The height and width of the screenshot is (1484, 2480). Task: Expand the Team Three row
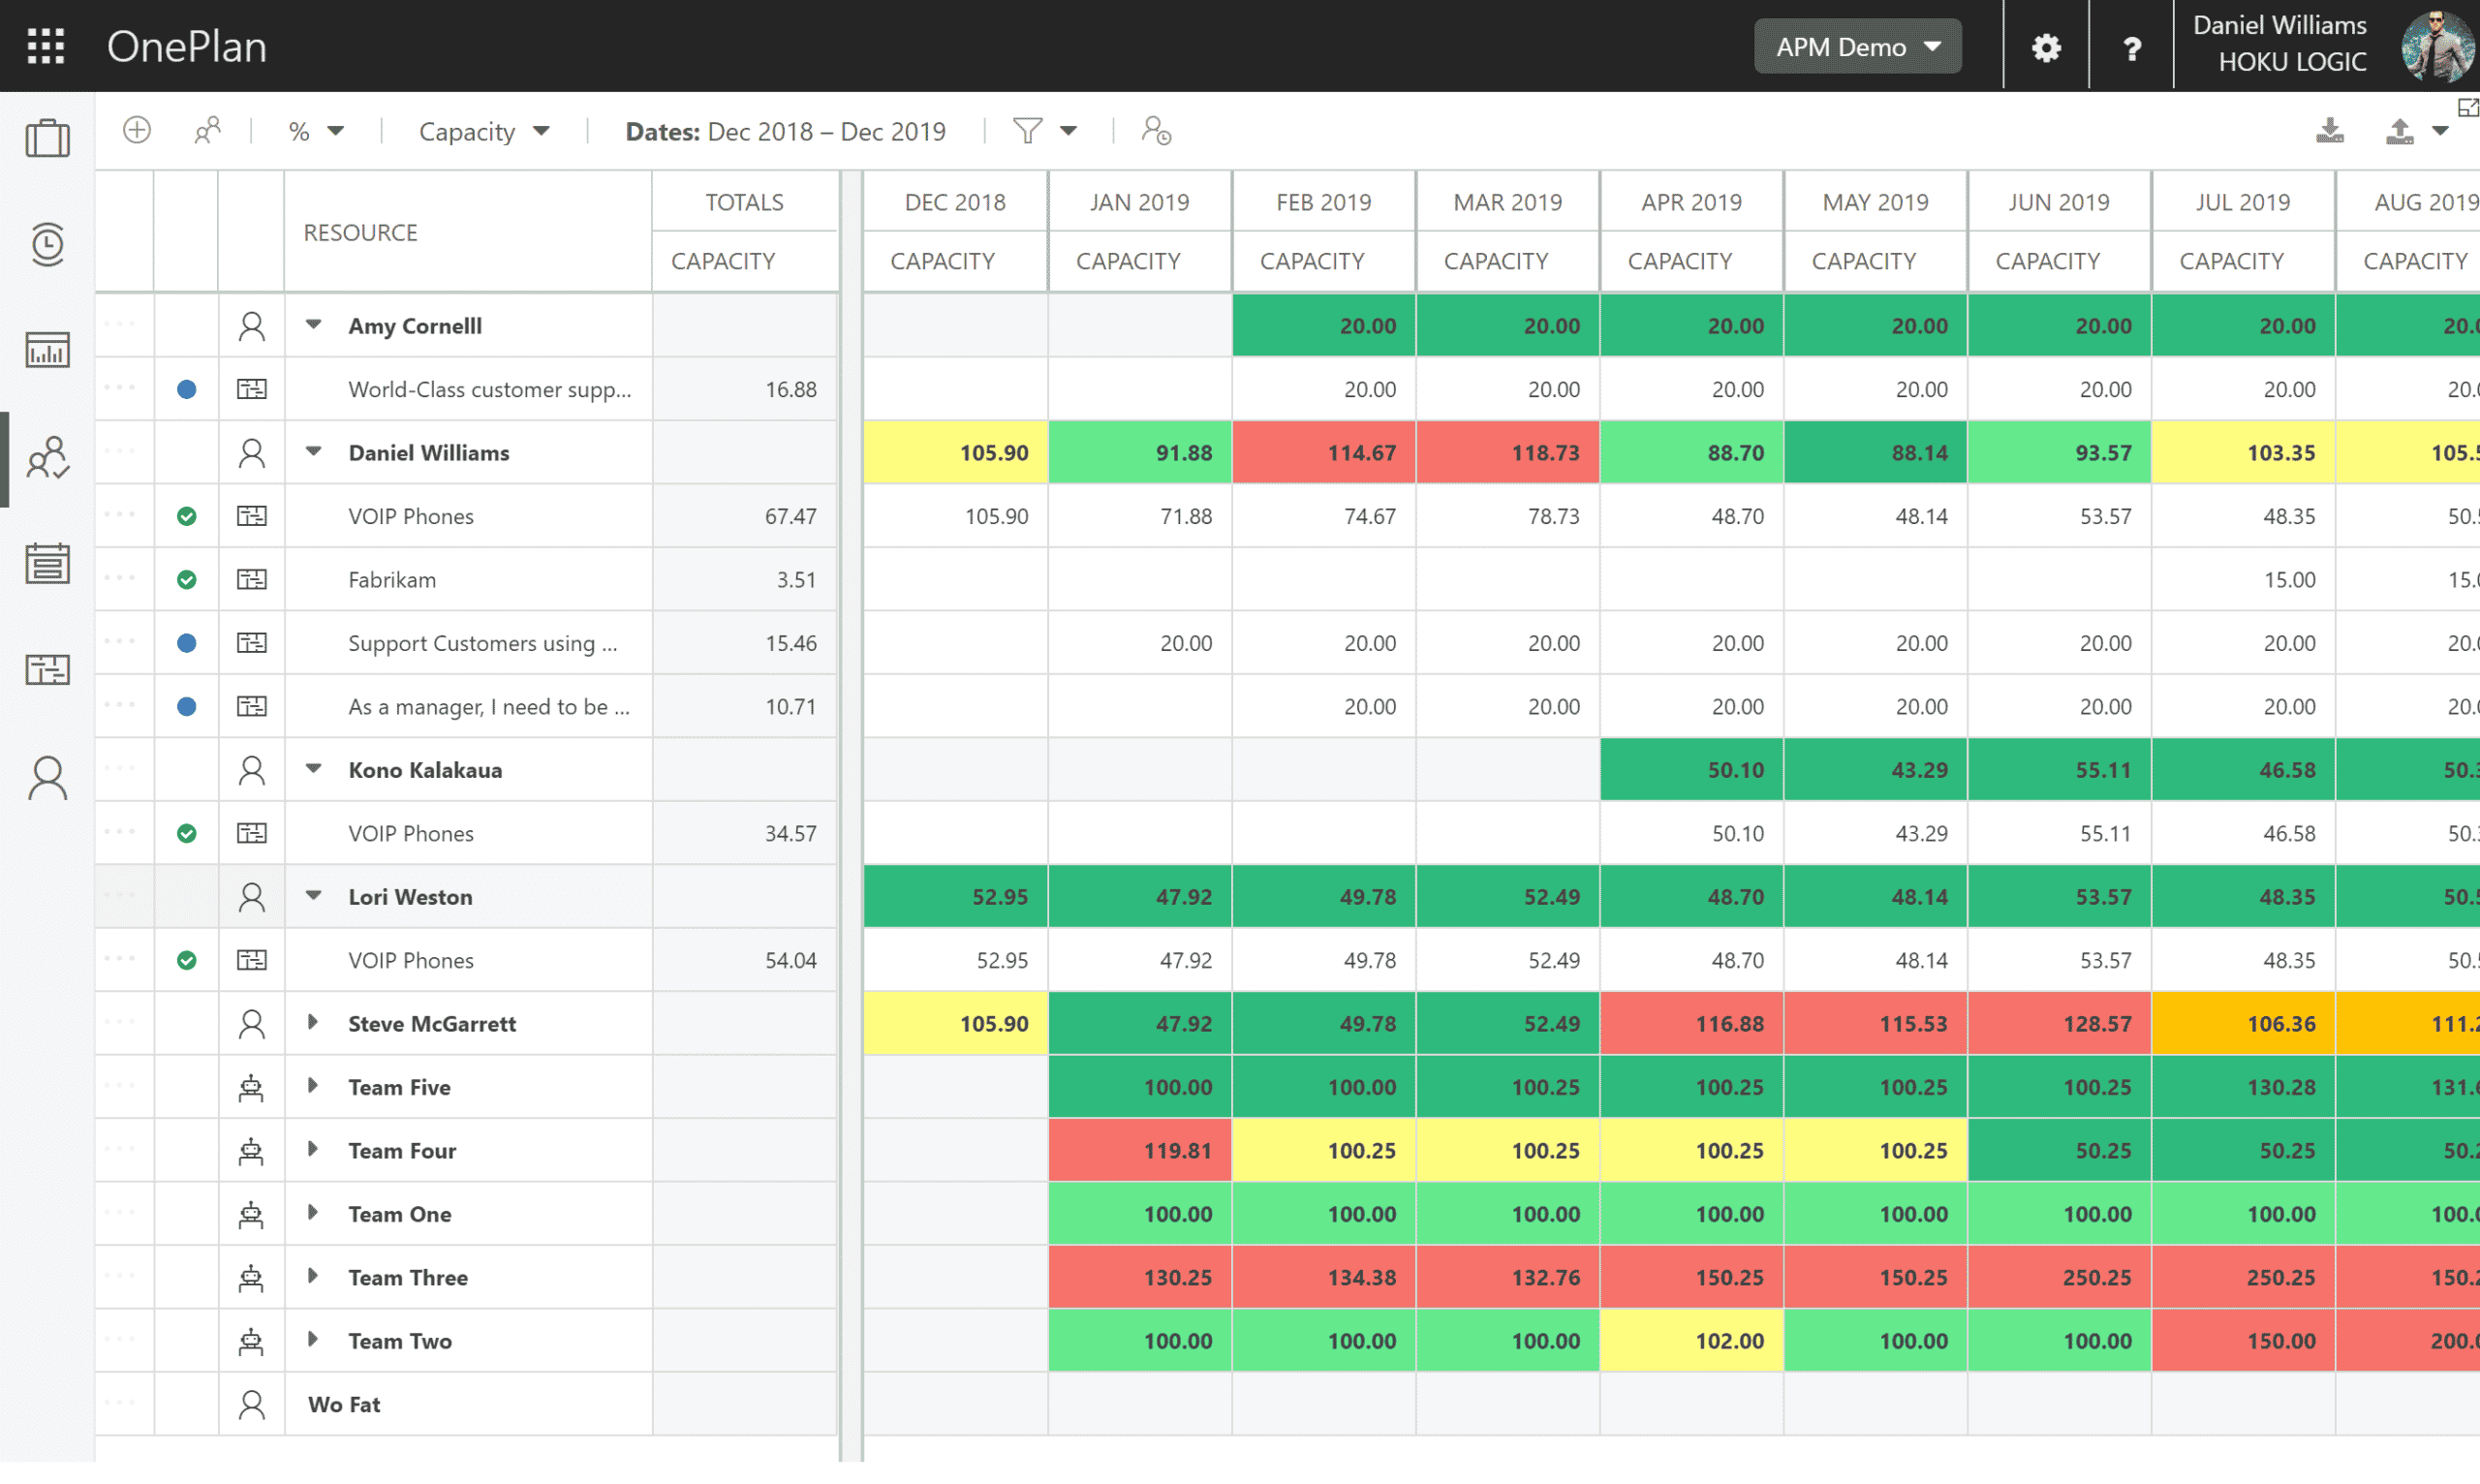tap(313, 1277)
